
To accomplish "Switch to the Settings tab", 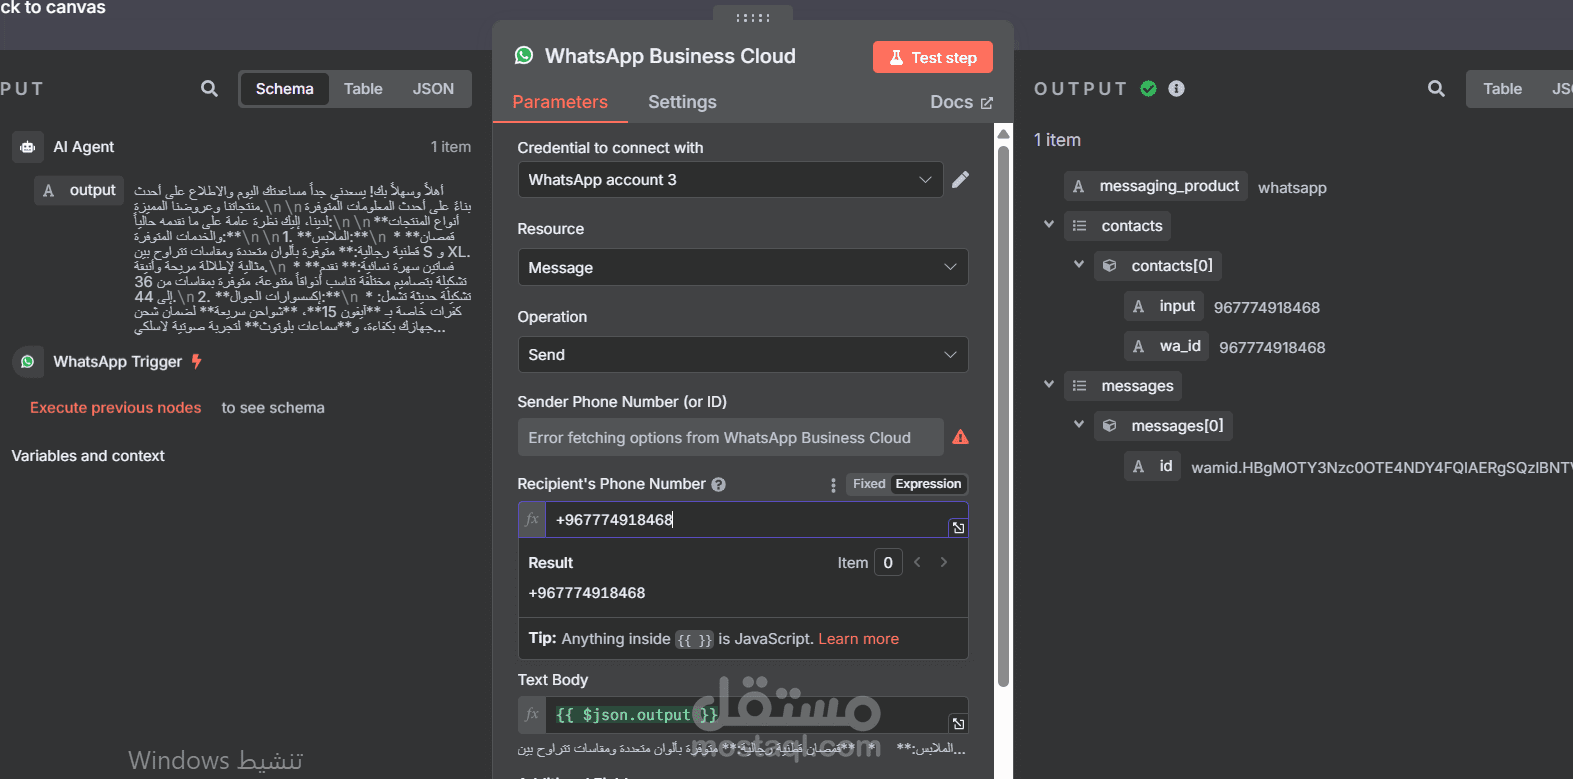I will click(682, 102).
